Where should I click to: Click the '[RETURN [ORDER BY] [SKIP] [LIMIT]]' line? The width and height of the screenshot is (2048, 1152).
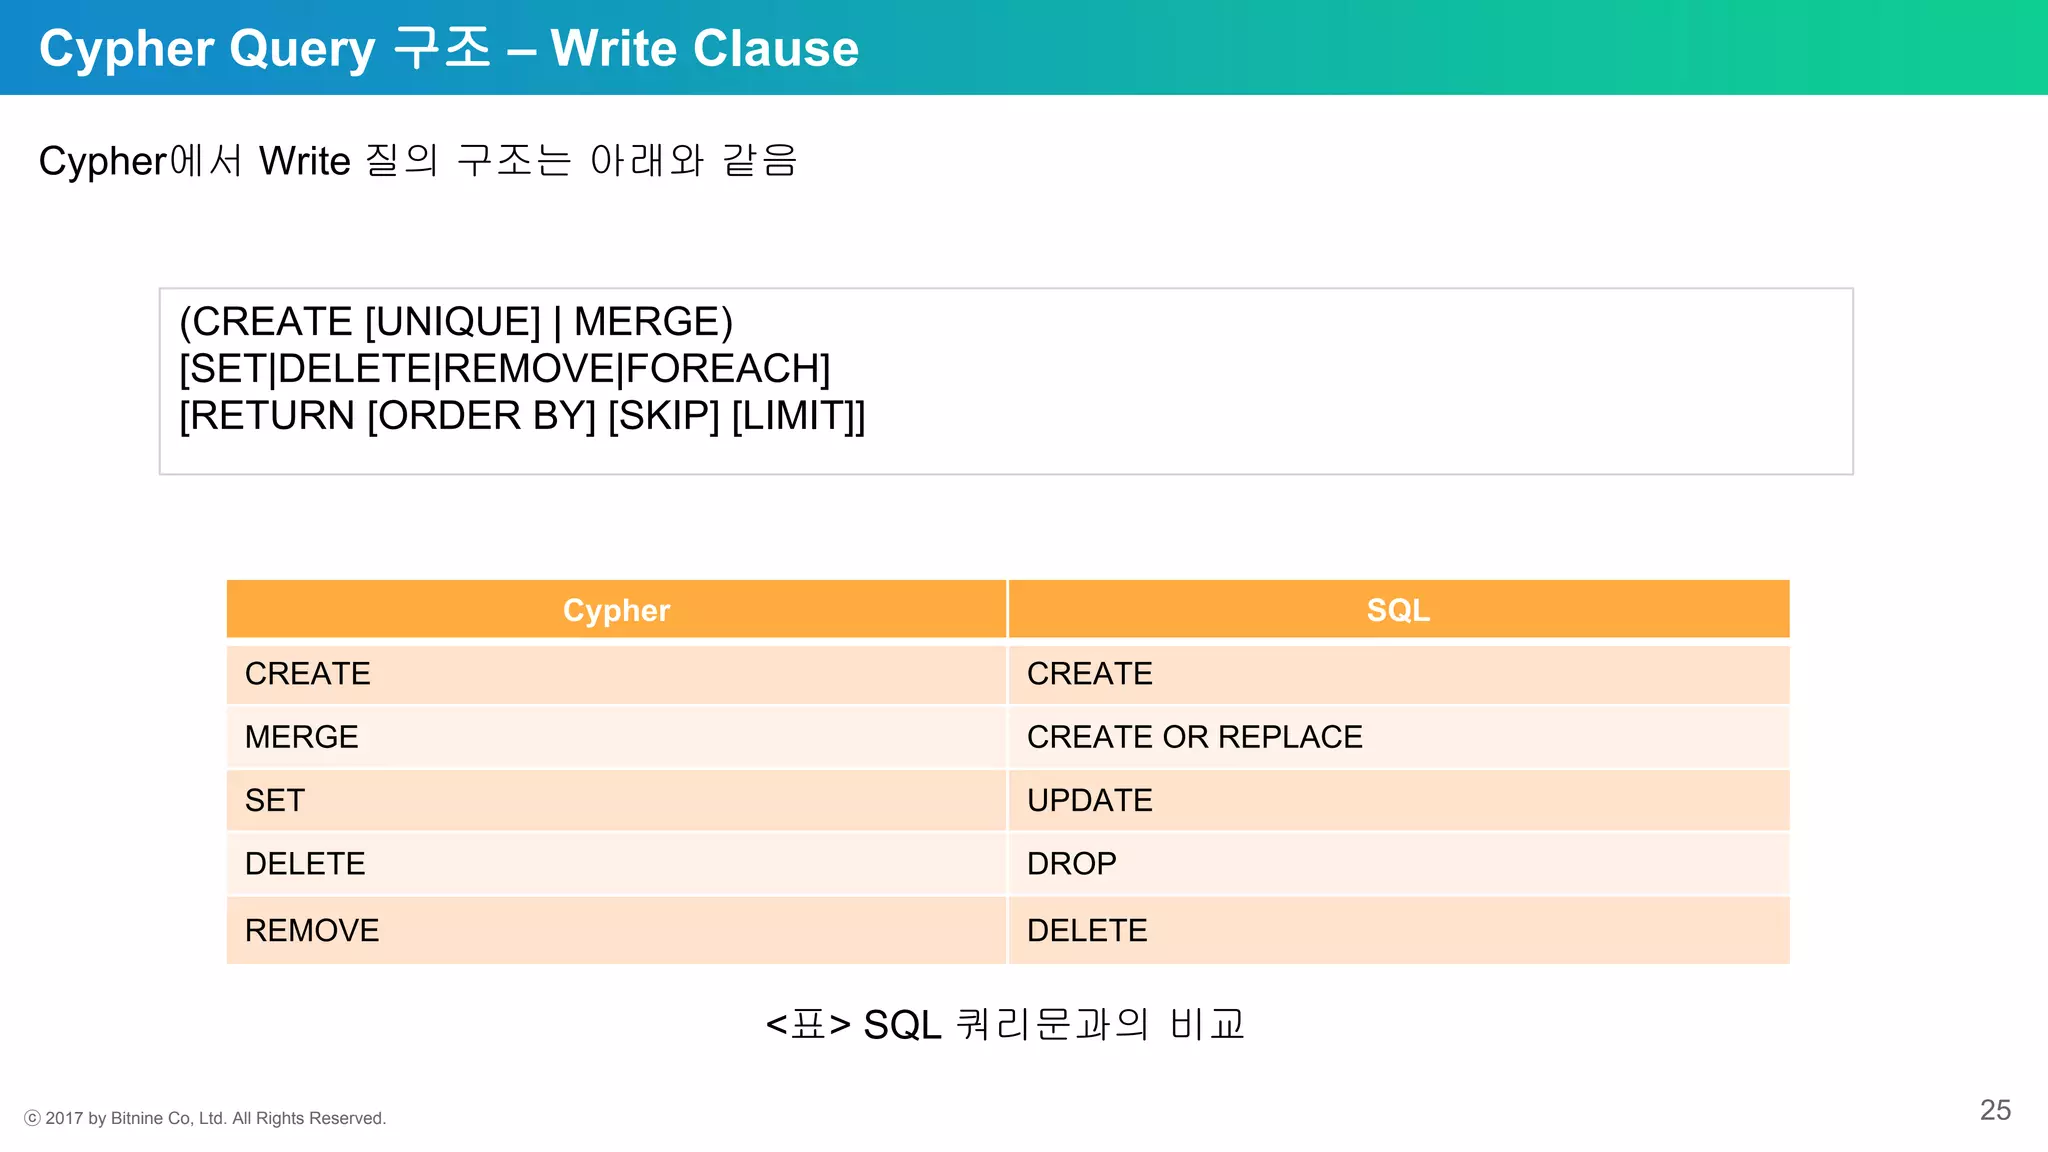(x=522, y=416)
